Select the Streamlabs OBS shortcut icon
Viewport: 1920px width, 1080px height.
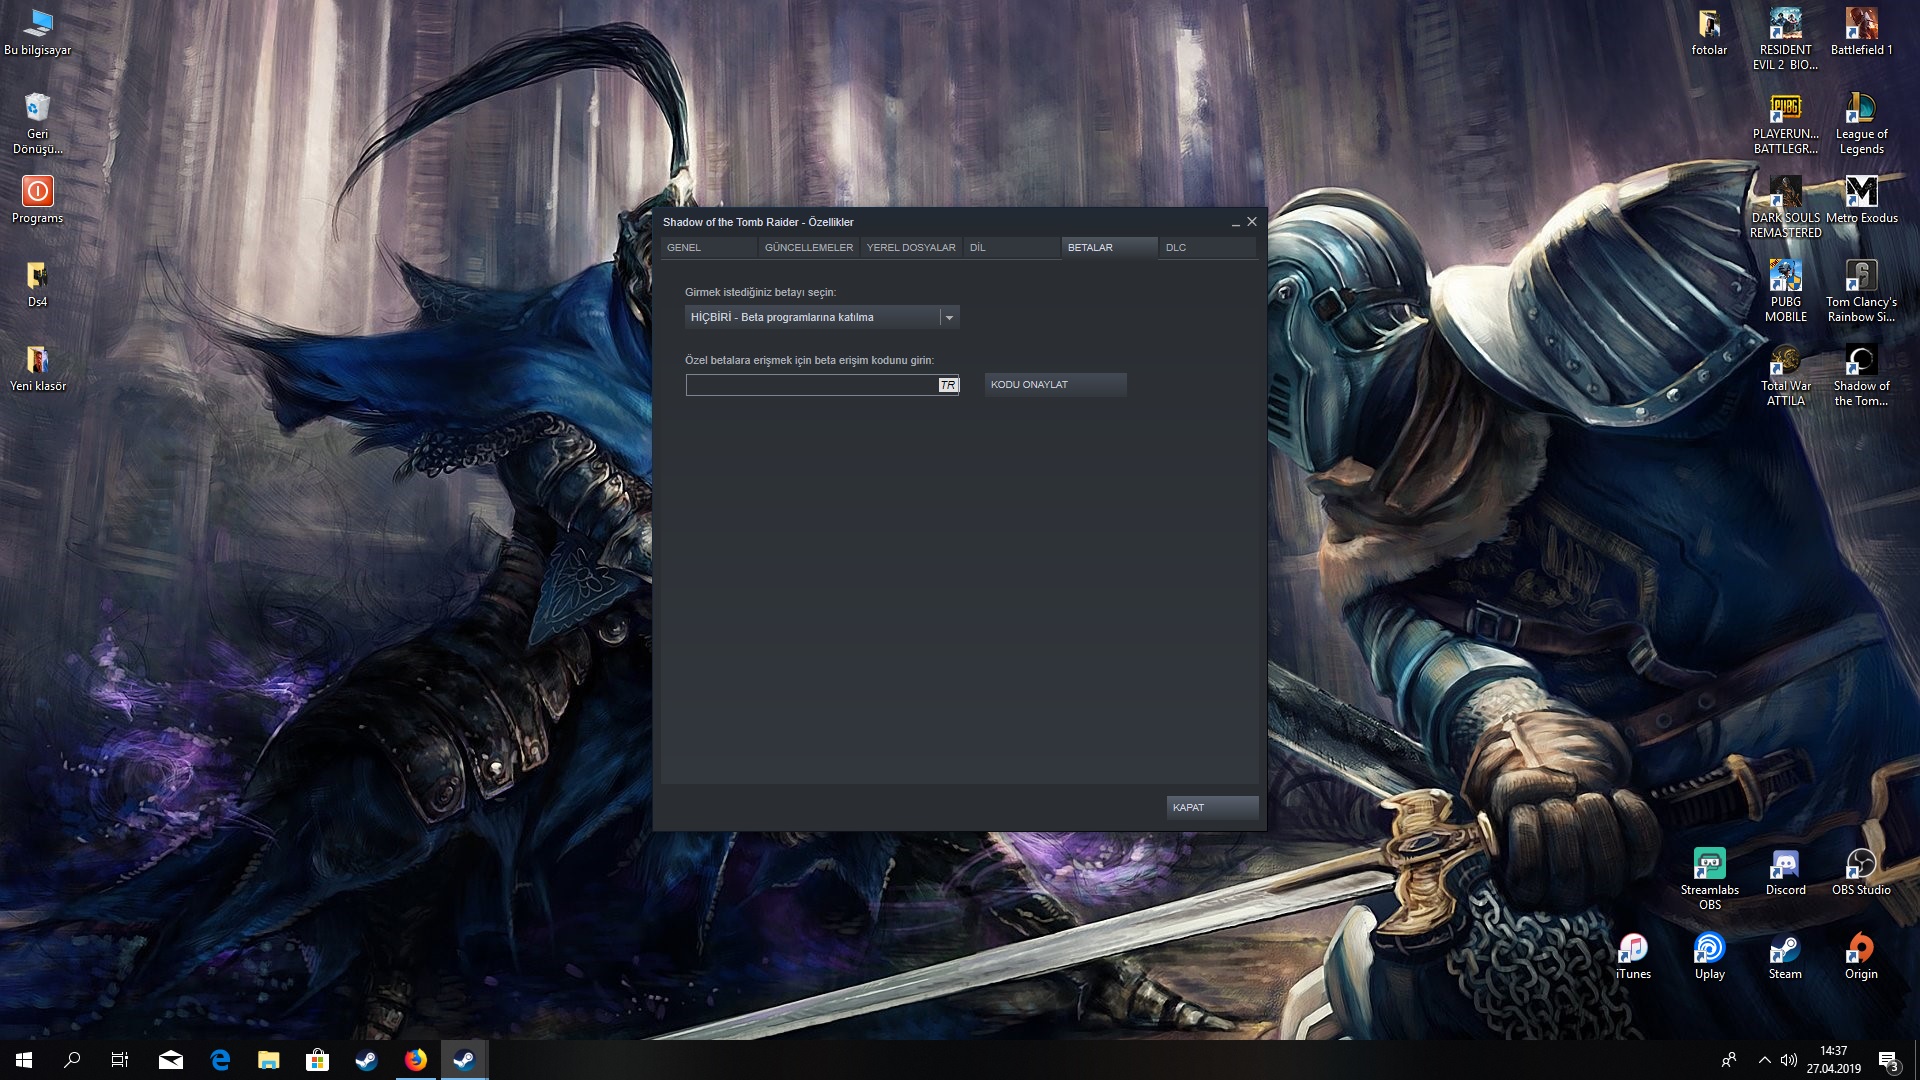pyautogui.click(x=1709, y=879)
